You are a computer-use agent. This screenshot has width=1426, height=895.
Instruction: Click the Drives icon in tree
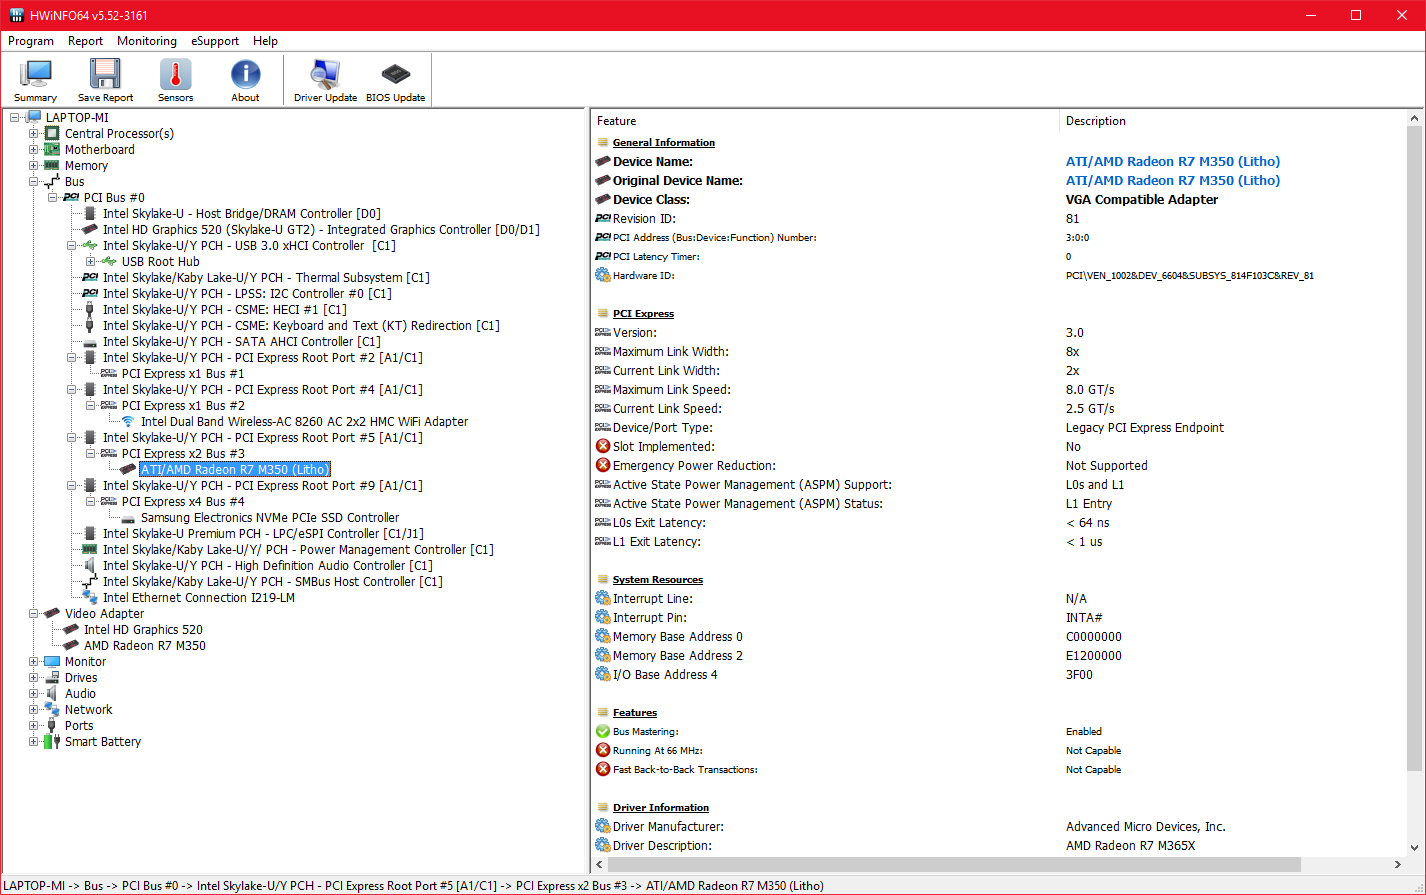pyautogui.click(x=52, y=678)
